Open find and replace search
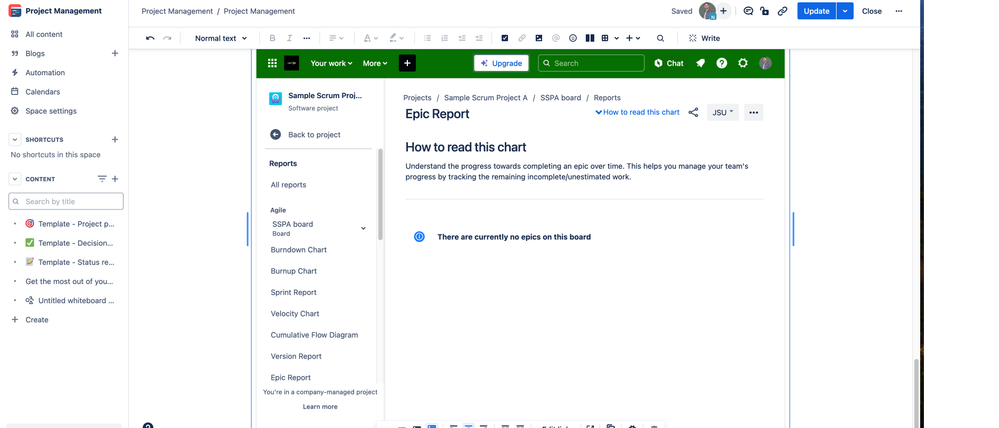Image resolution: width=999 pixels, height=428 pixels. coord(661,38)
